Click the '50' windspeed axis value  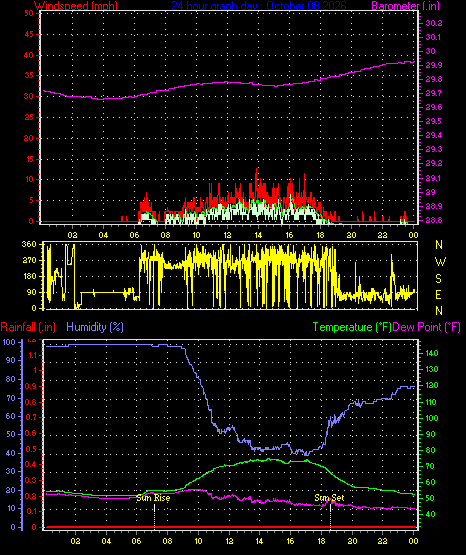[29, 13]
